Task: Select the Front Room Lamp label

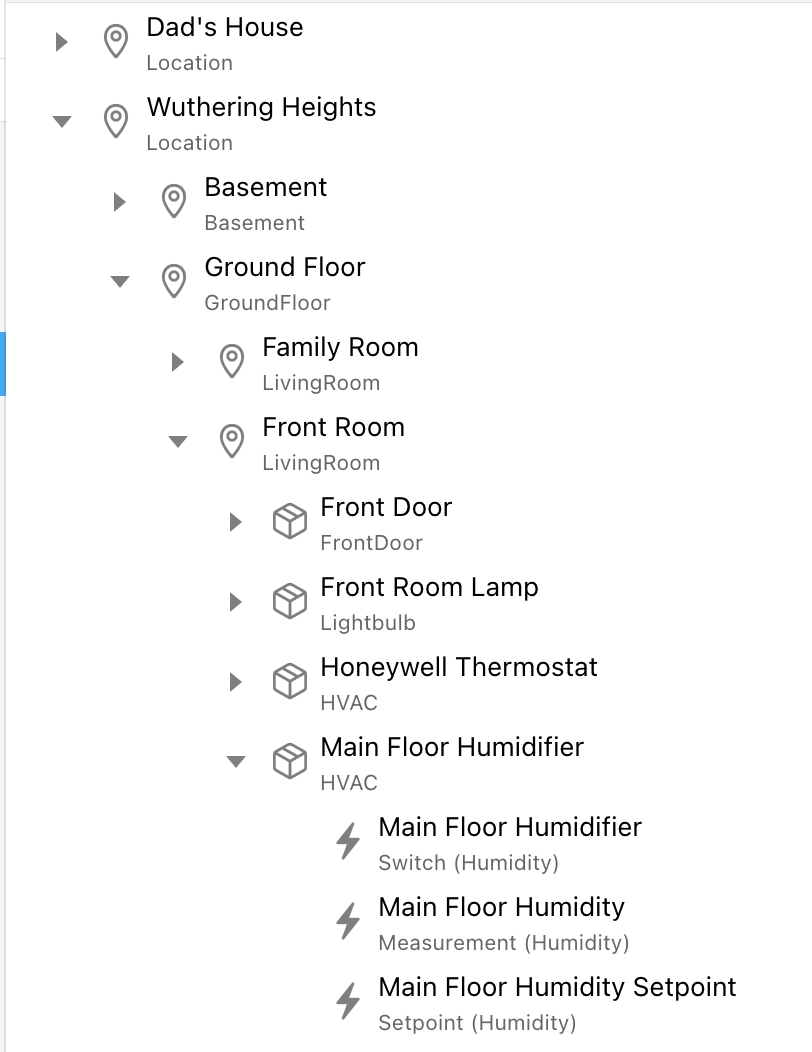Action: click(429, 588)
